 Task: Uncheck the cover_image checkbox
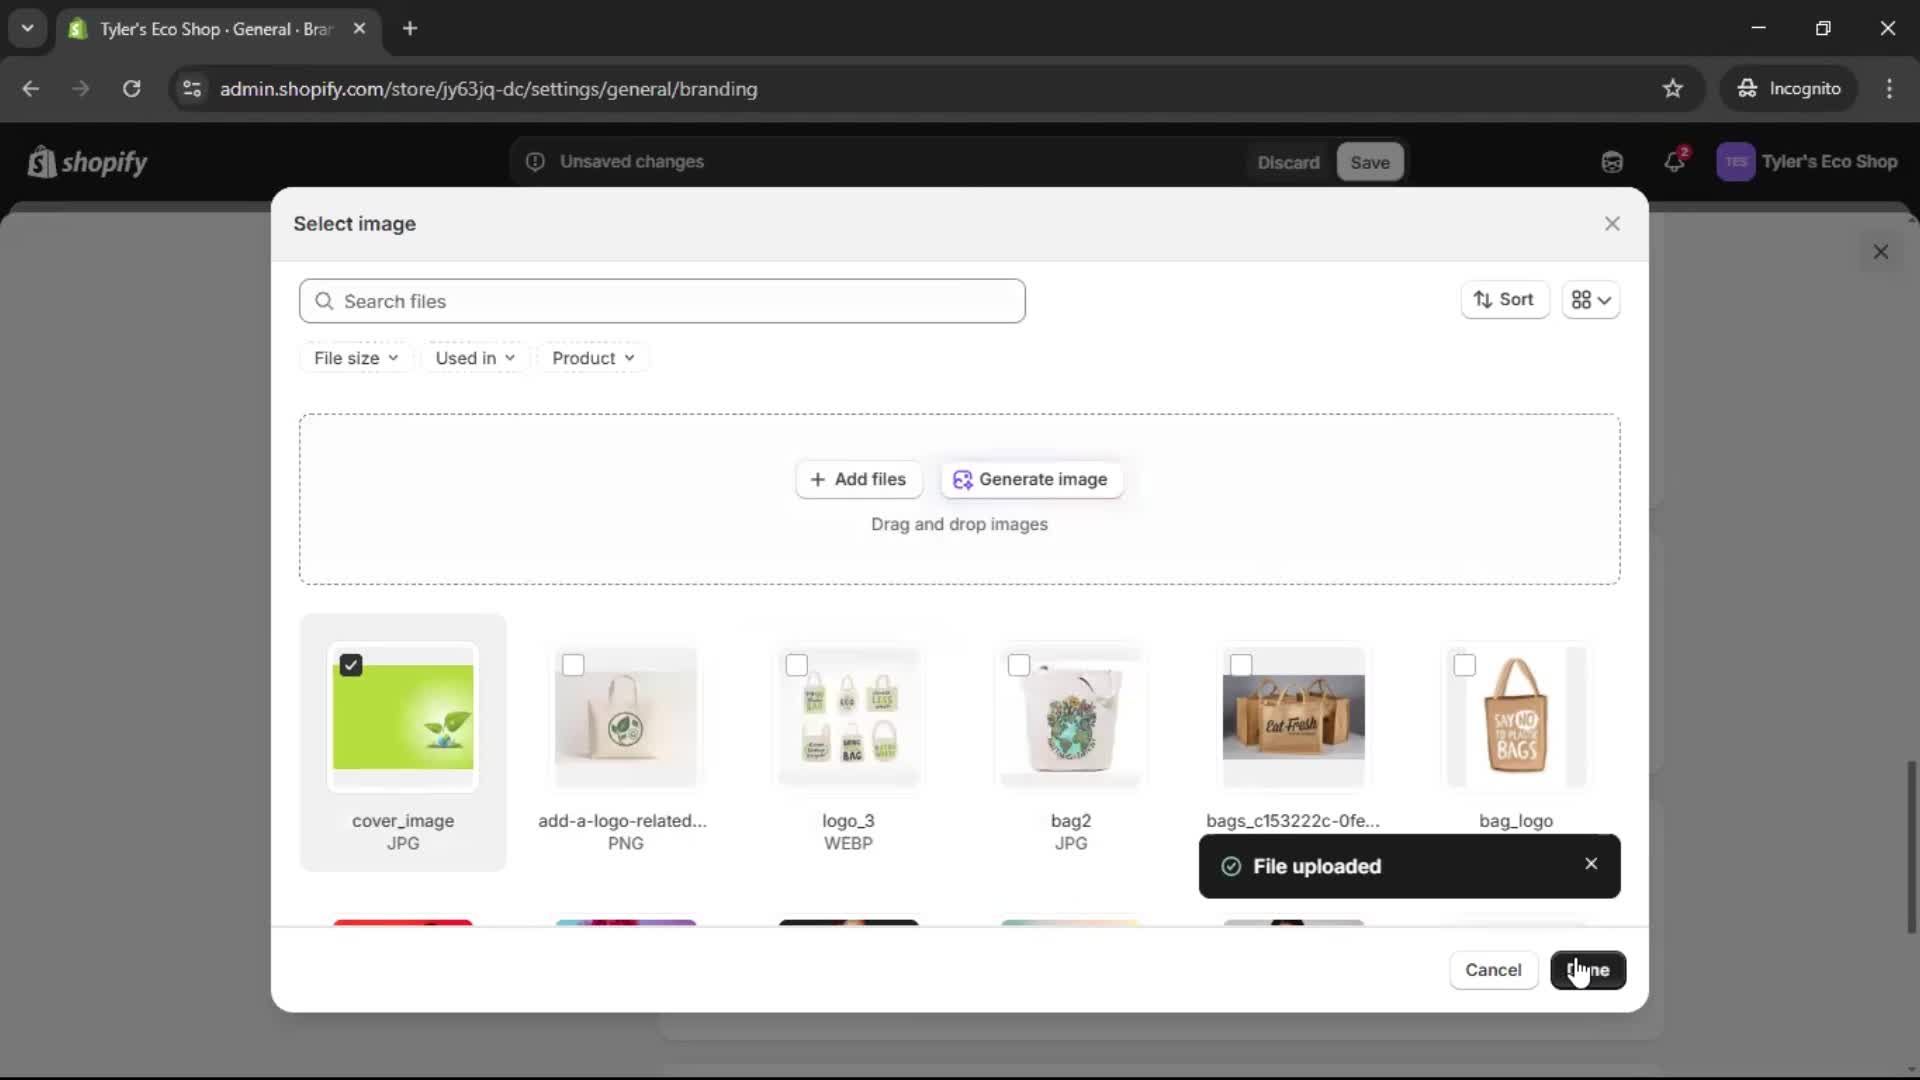click(x=351, y=666)
